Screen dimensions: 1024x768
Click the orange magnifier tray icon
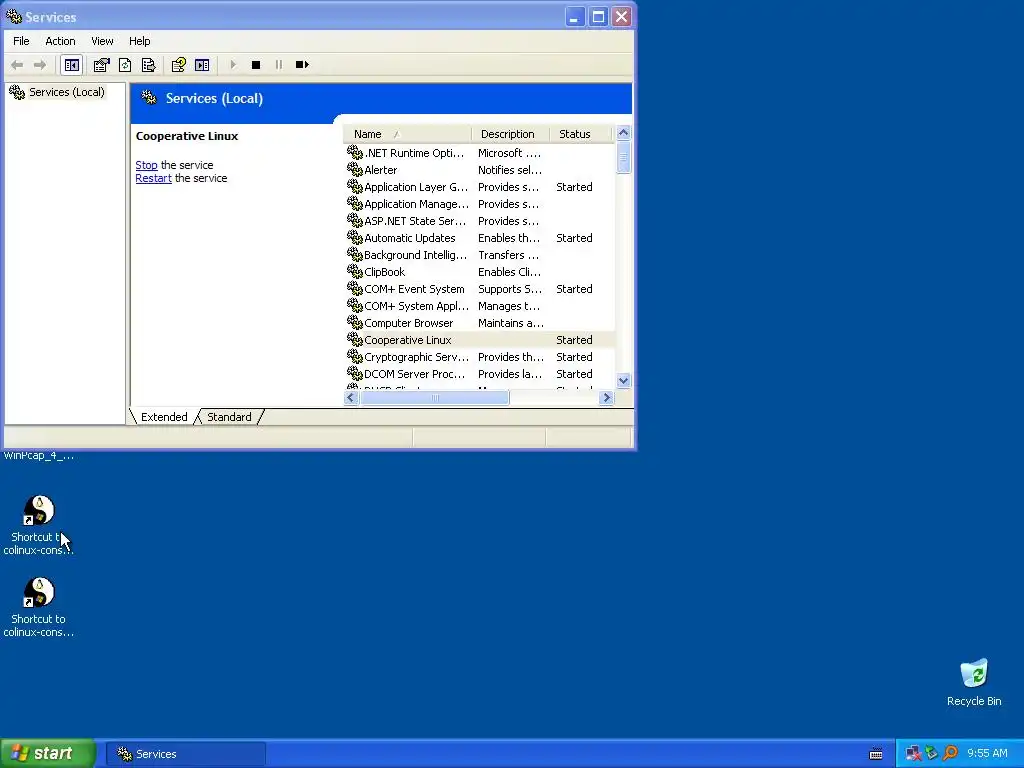pyautogui.click(x=950, y=754)
